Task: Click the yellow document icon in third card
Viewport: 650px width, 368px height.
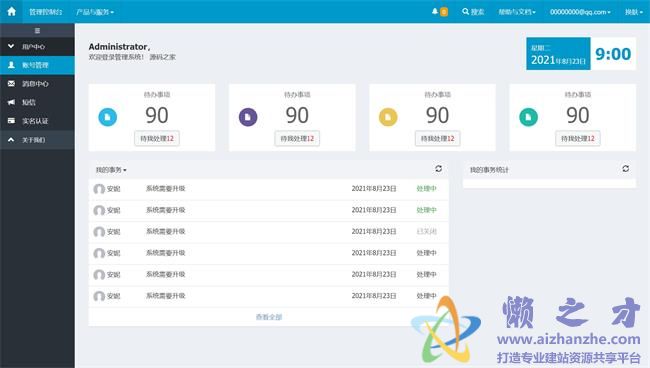Action: click(x=388, y=117)
